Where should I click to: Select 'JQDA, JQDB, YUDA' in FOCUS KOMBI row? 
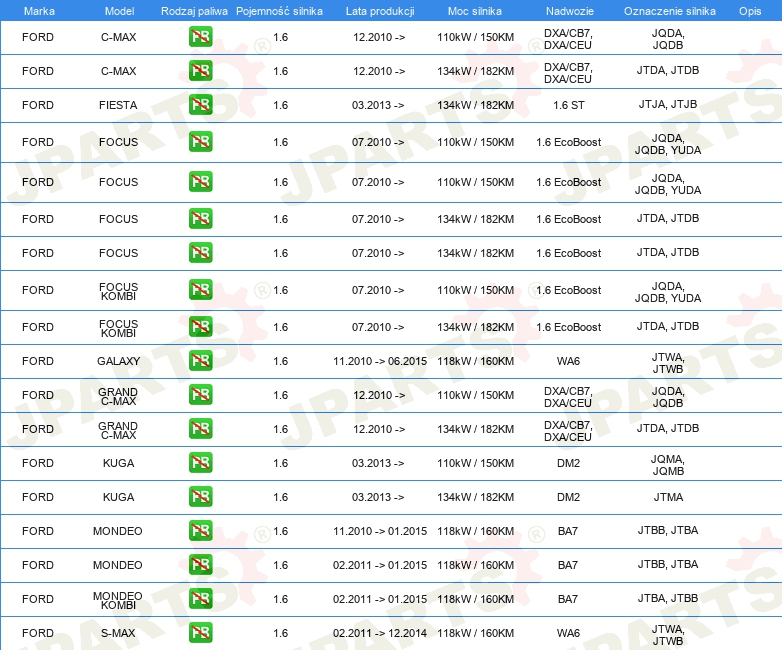pos(668,292)
